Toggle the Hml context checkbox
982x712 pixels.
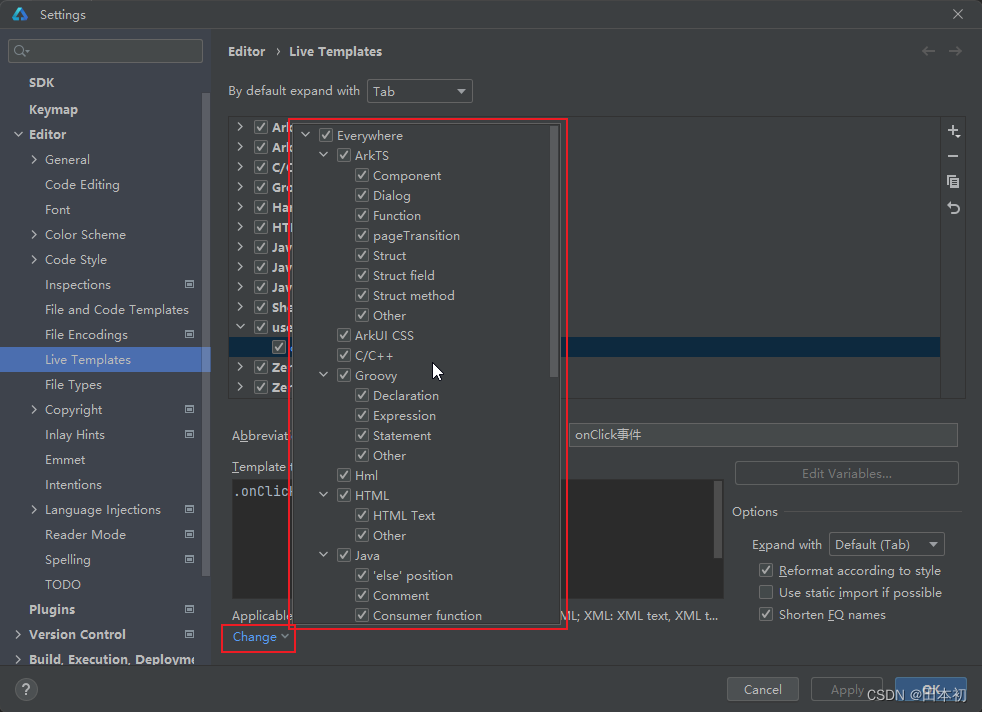344,475
